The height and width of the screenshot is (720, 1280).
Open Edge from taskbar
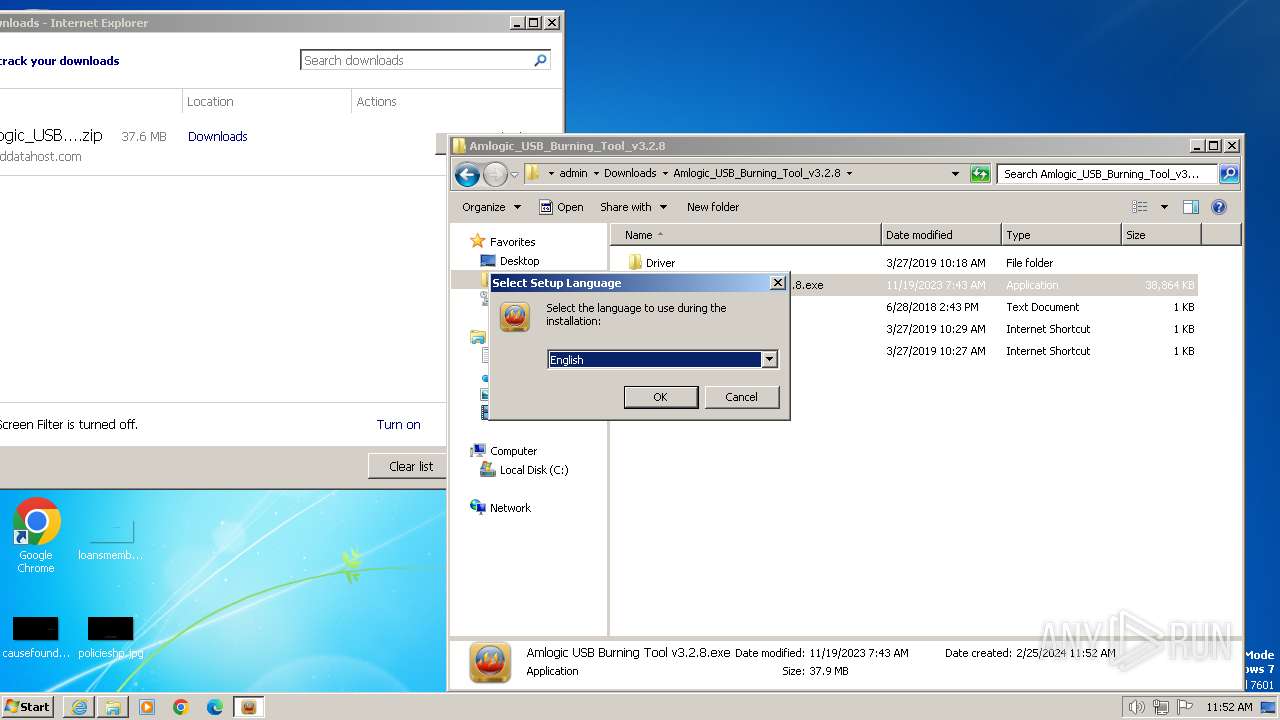point(215,706)
